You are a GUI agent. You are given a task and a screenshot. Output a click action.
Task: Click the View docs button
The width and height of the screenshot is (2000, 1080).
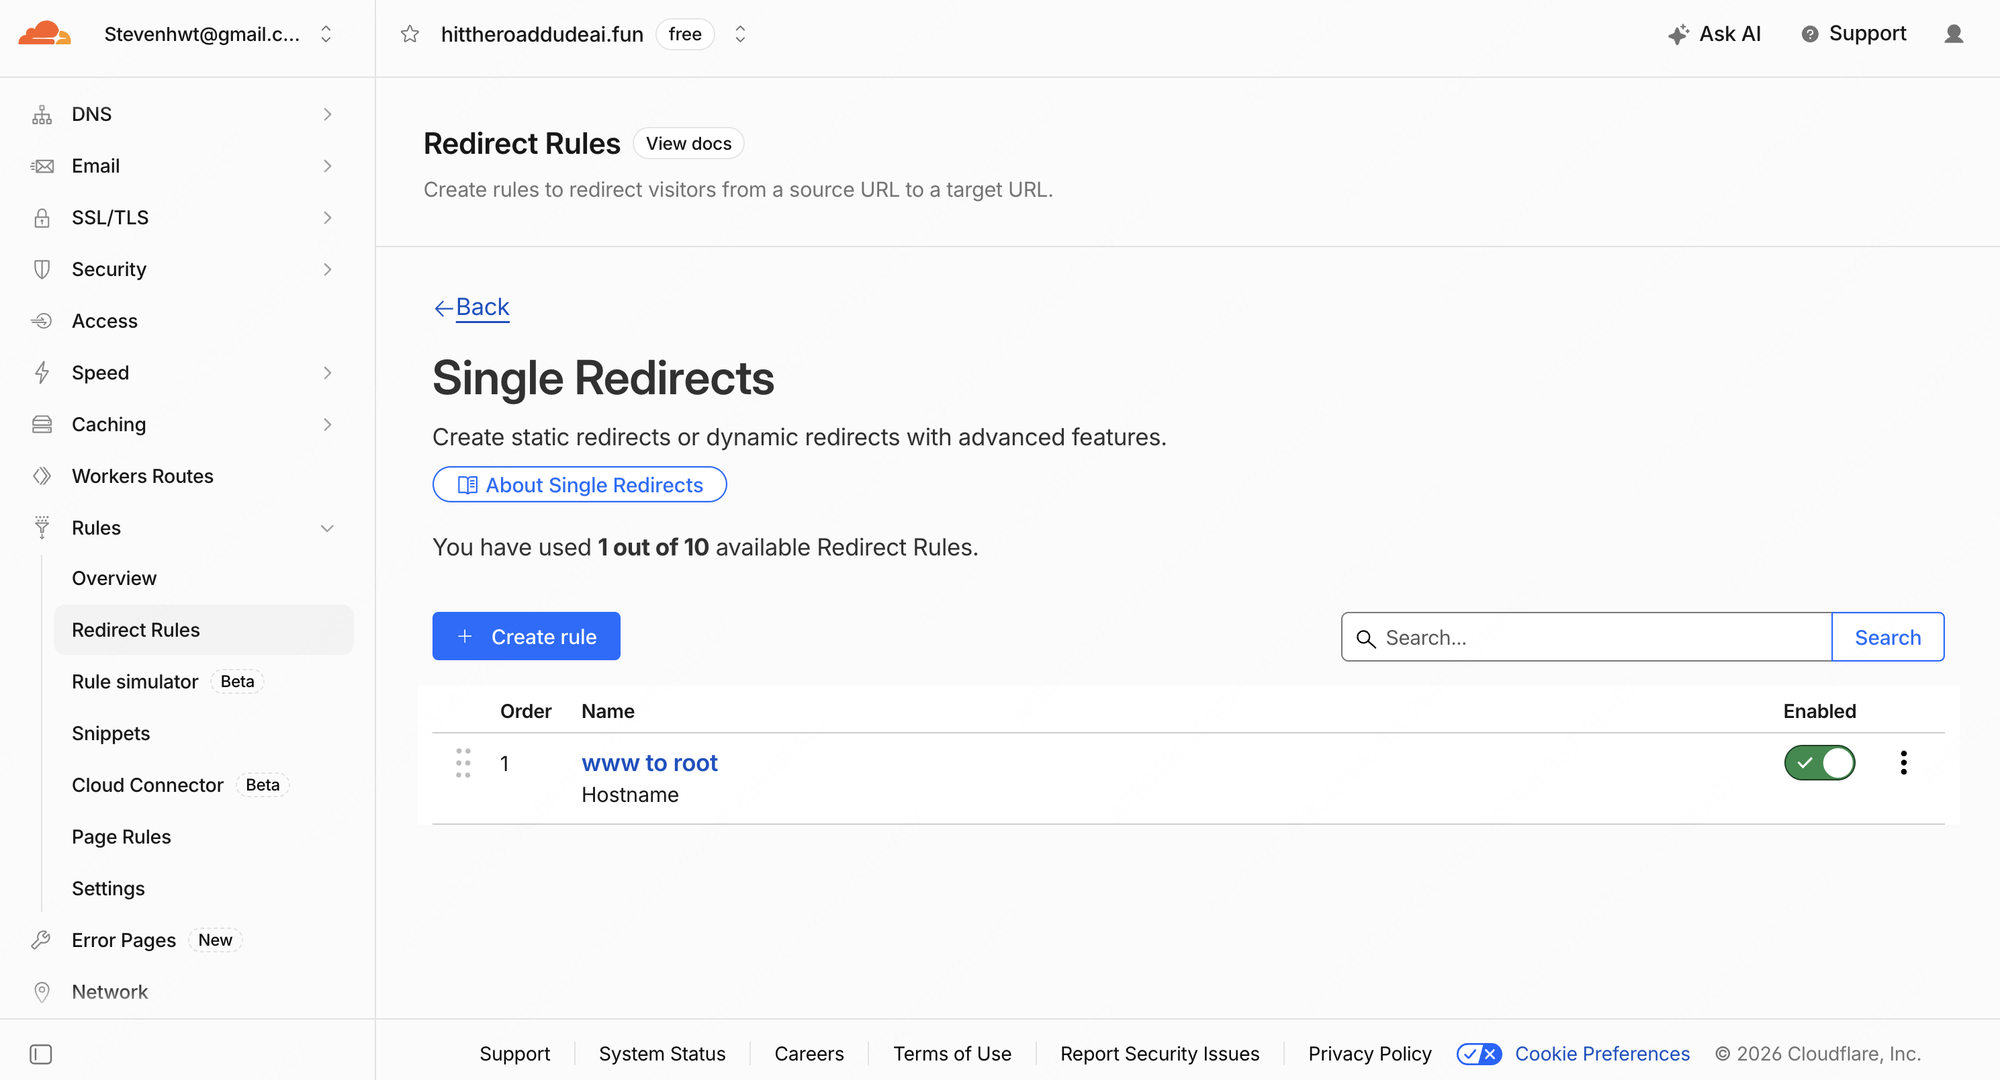click(x=688, y=143)
